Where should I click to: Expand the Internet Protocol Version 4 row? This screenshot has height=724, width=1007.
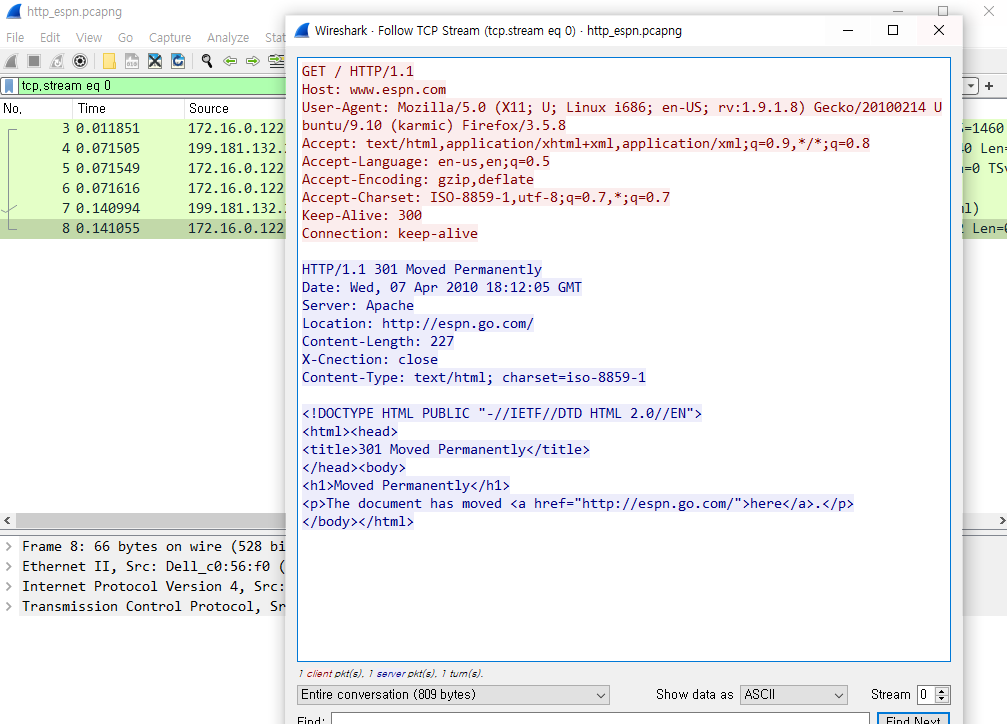[x=8, y=587]
